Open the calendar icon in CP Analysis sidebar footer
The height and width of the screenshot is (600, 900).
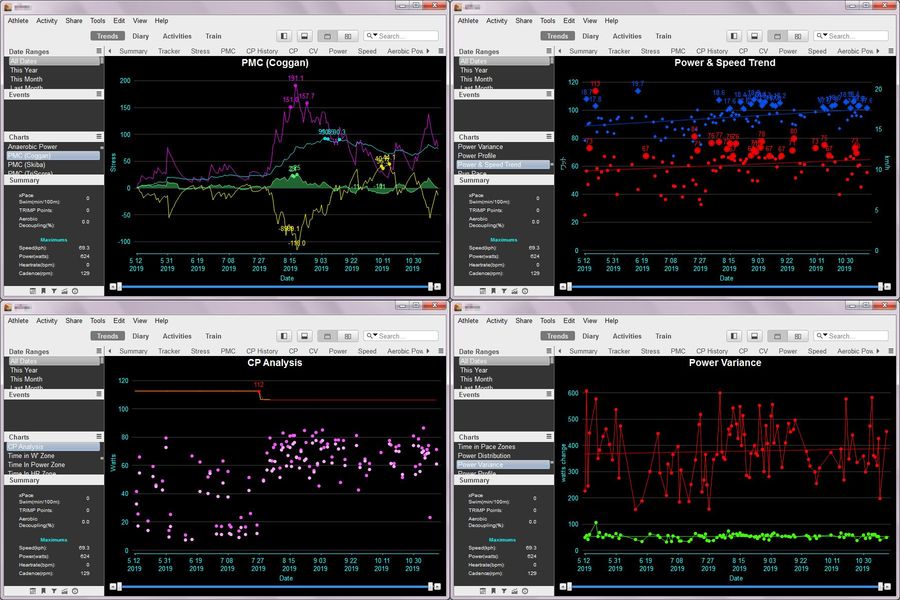tap(33, 591)
